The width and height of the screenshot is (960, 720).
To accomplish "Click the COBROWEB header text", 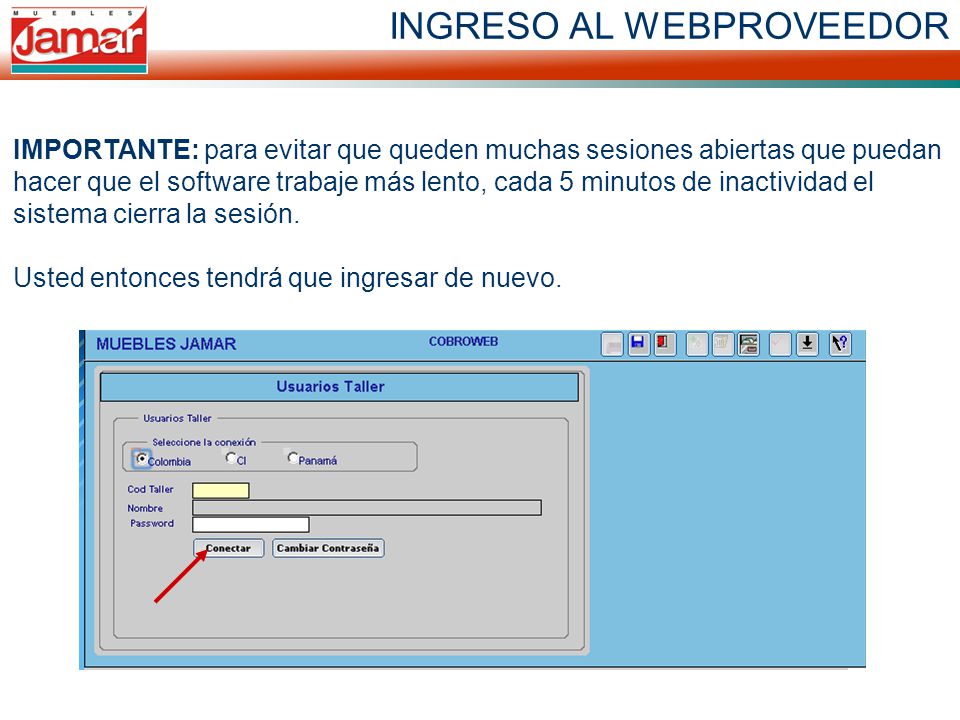I will pyautogui.click(x=463, y=342).
